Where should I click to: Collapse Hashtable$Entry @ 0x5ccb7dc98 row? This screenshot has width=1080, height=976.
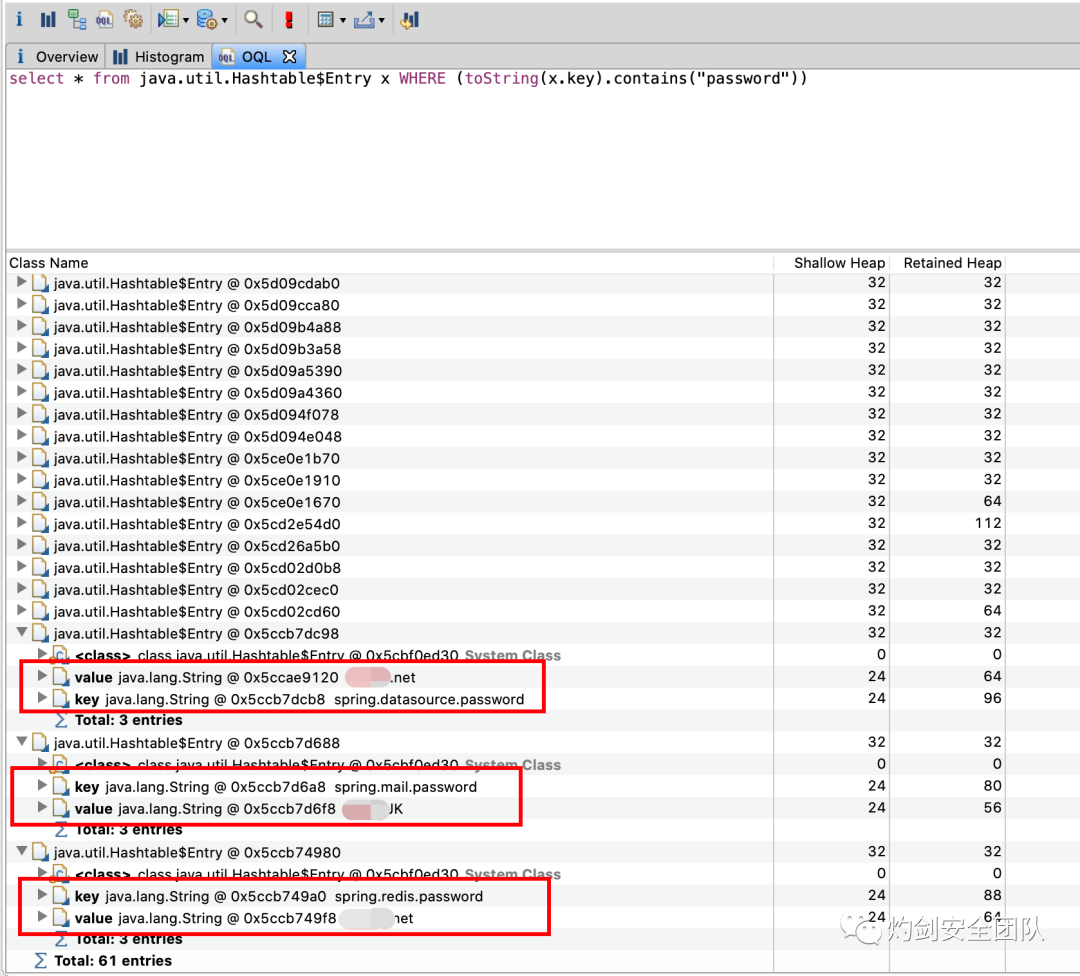point(21,632)
